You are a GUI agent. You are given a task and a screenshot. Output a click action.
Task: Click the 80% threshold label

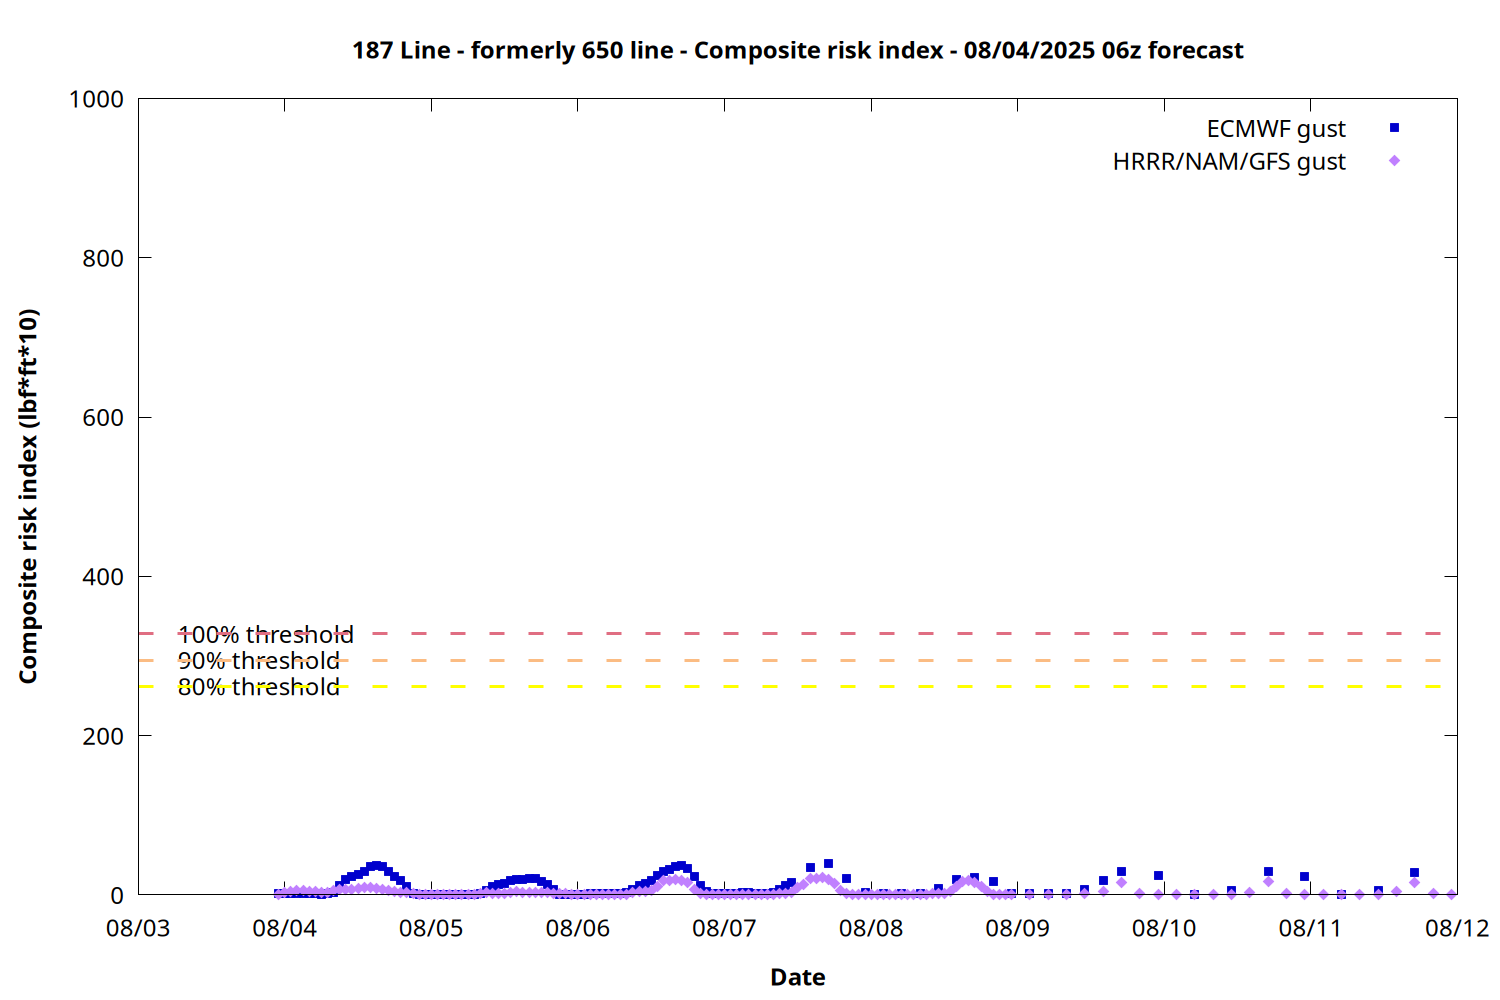click(259, 687)
